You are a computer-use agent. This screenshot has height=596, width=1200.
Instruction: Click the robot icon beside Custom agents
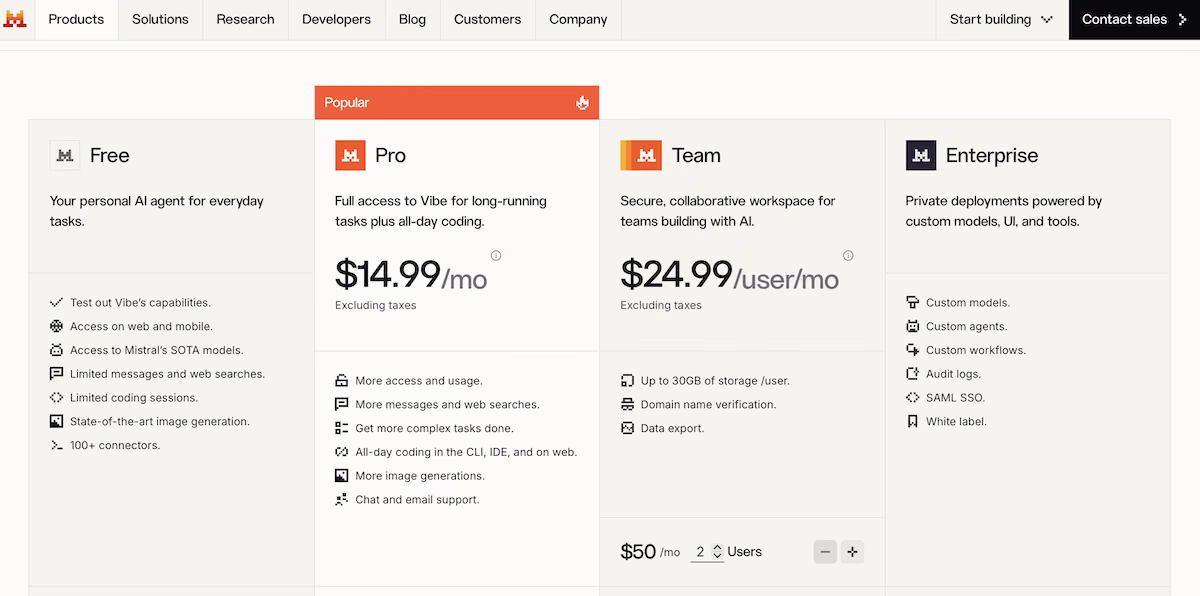pyautogui.click(x=912, y=326)
